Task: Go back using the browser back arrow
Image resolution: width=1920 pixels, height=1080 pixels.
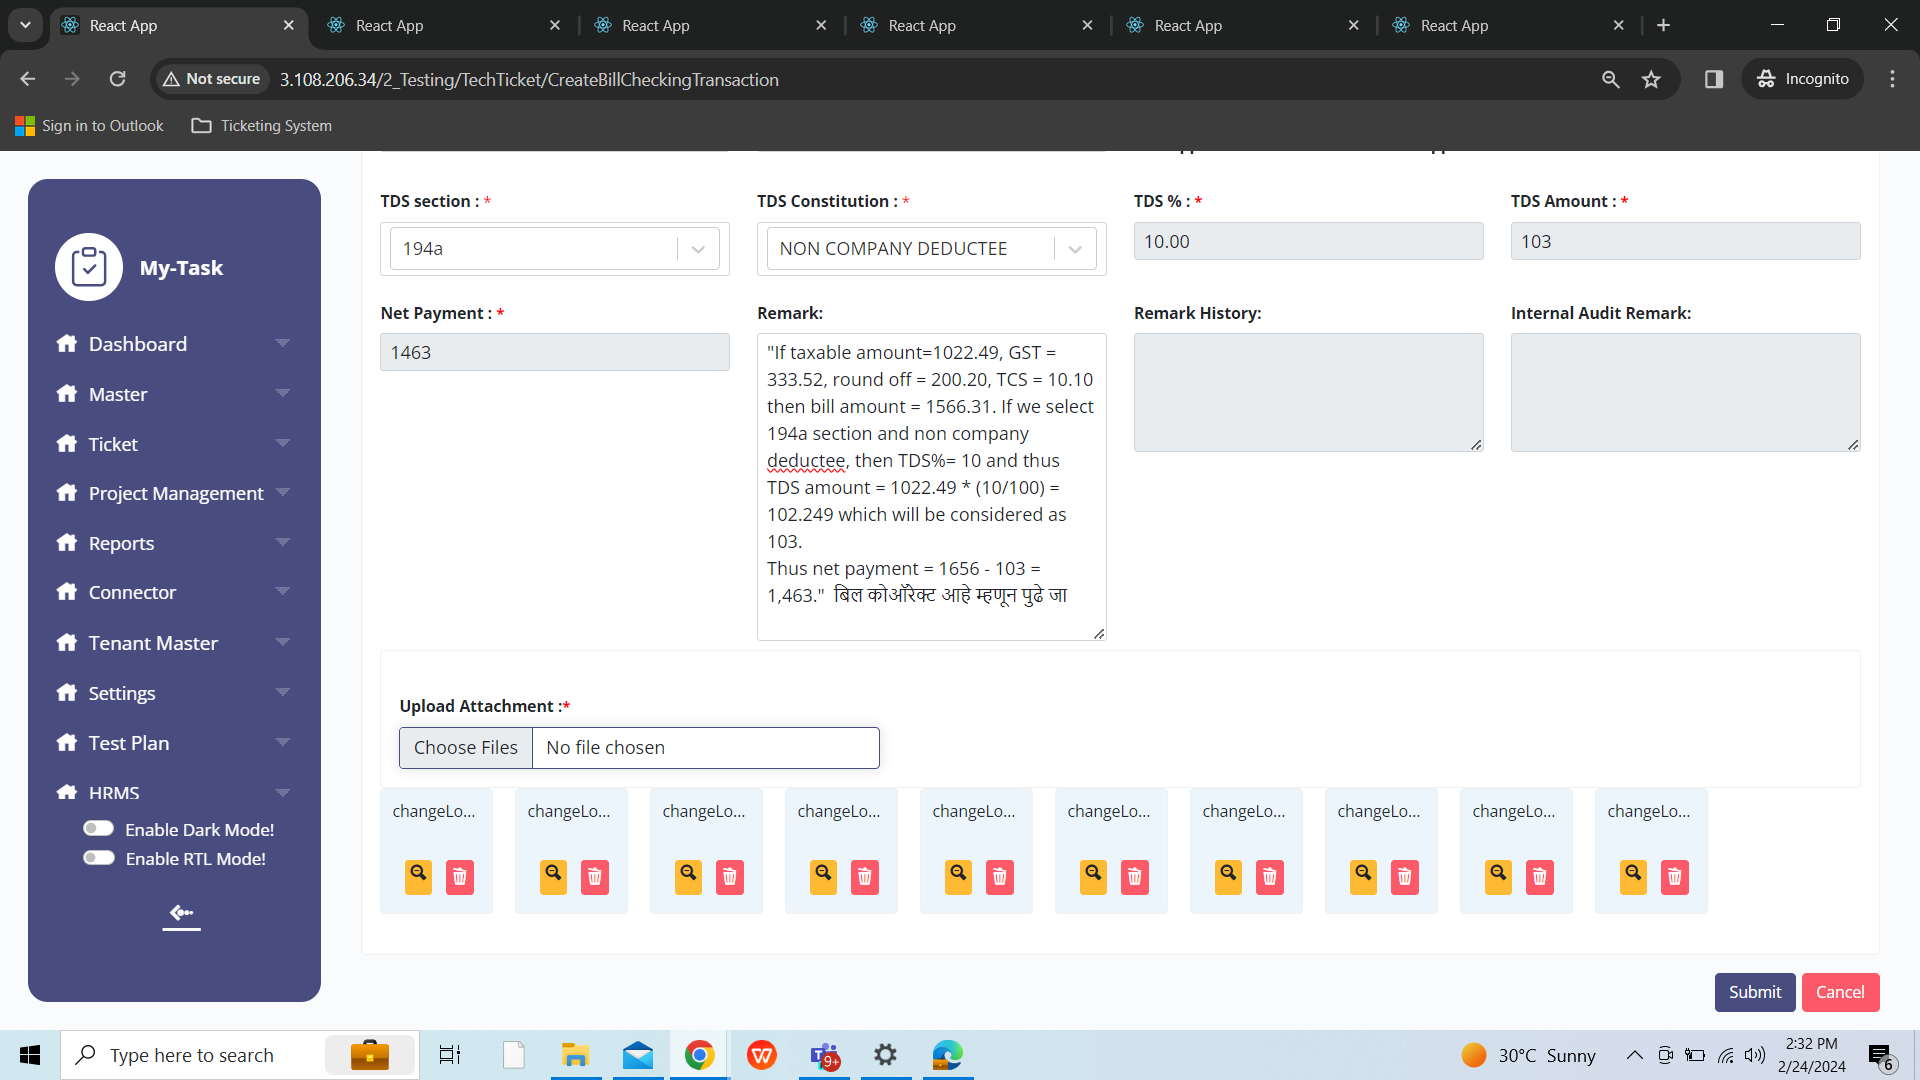Action: pyautogui.click(x=27, y=79)
